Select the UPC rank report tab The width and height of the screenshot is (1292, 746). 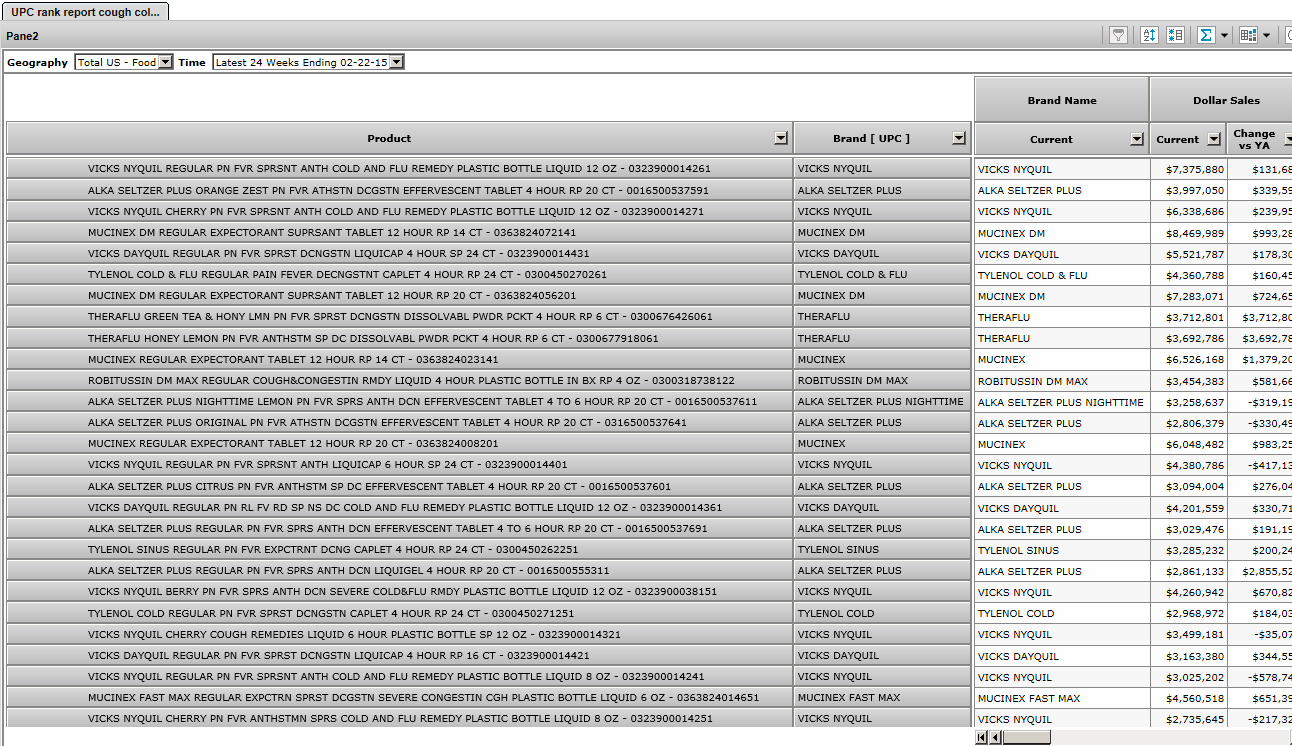click(x=85, y=12)
